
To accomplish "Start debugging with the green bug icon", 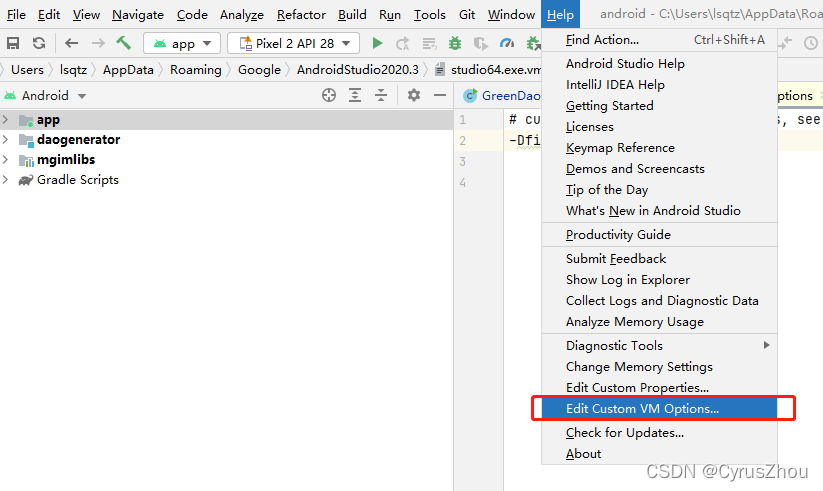I will pyautogui.click(x=455, y=43).
